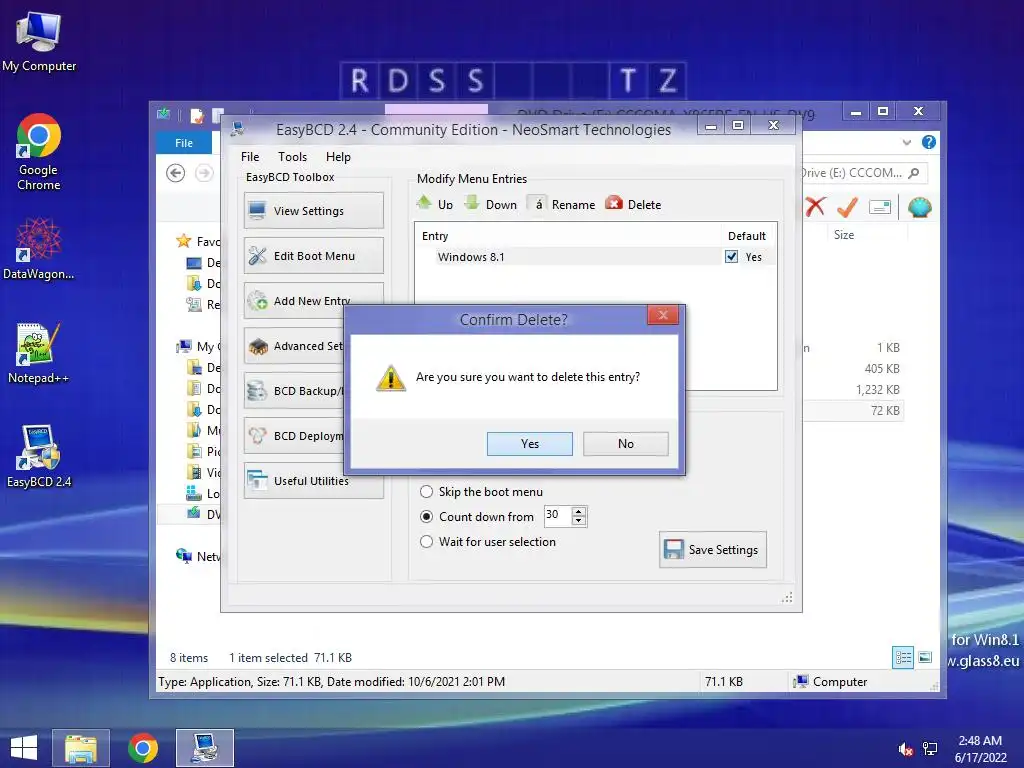The image size is (1024, 768).
Task: Open Chrome from the taskbar
Action: [143, 748]
